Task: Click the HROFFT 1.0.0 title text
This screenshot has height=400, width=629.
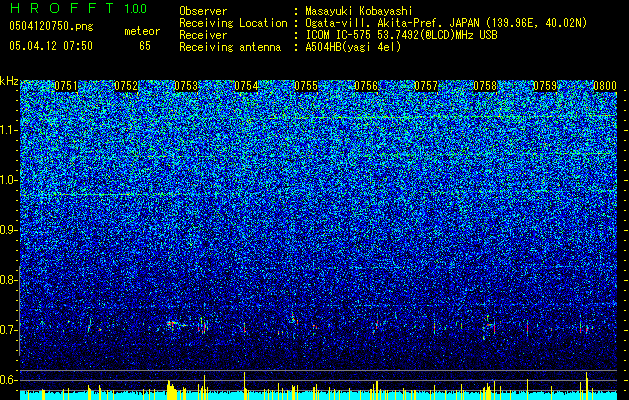Action: pos(78,8)
